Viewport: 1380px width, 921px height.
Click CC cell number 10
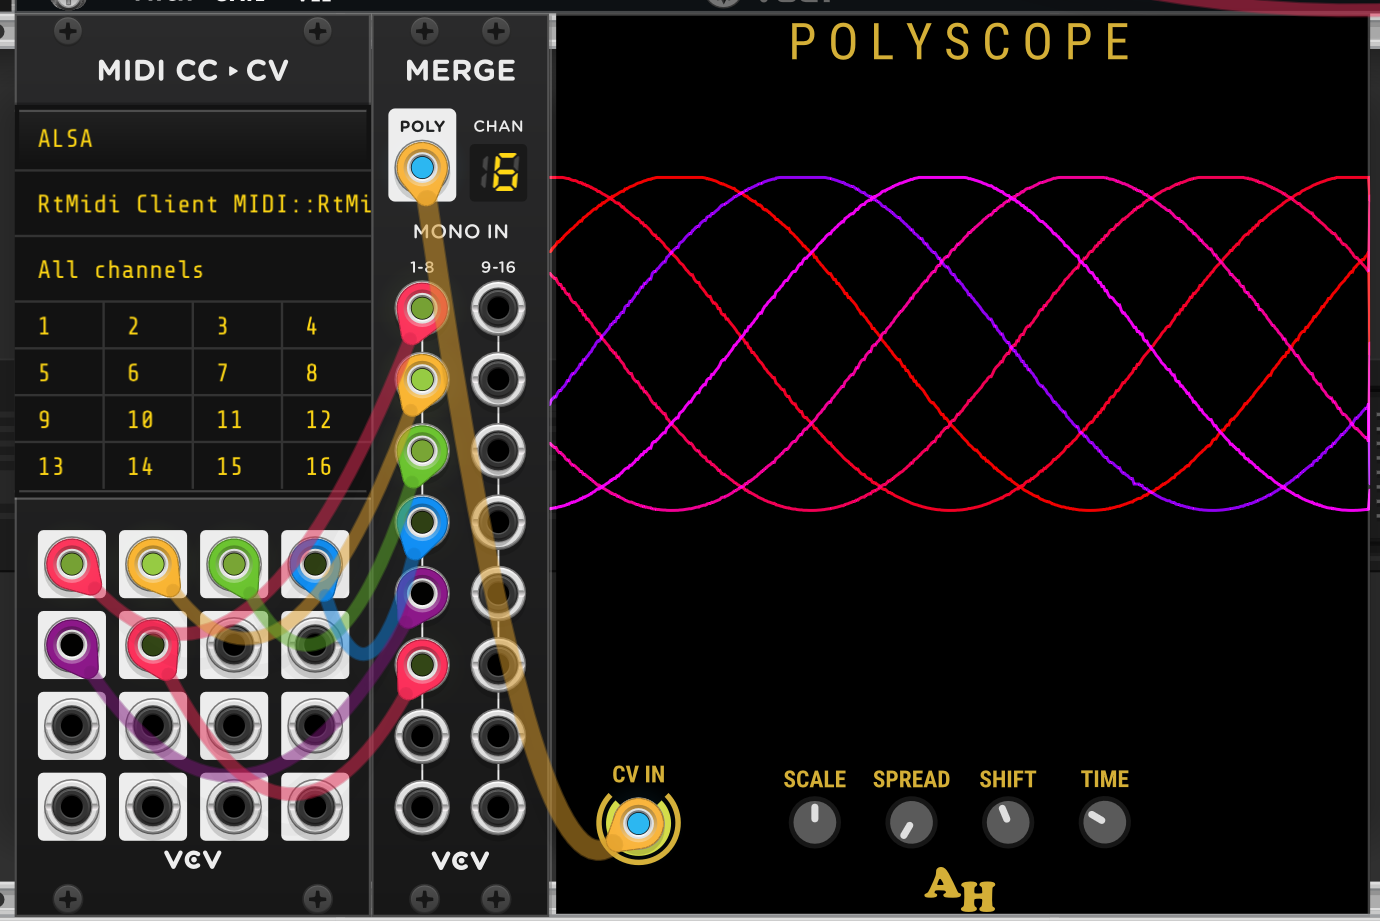click(x=147, y=420)
